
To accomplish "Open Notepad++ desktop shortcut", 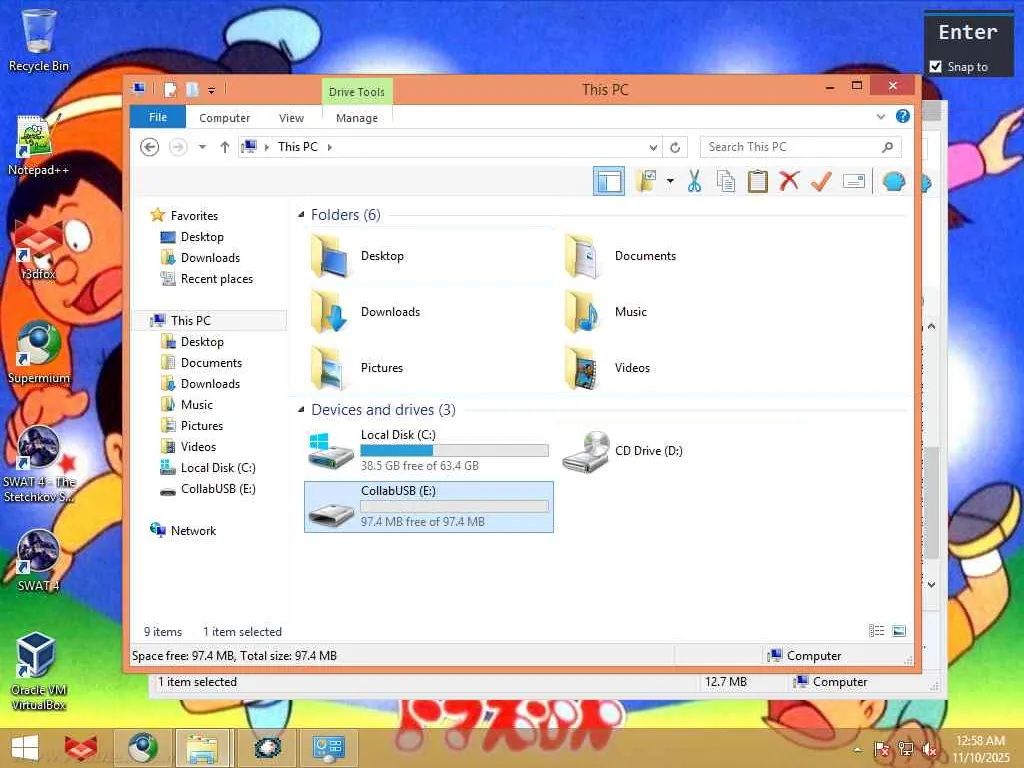I will [39, 144].
